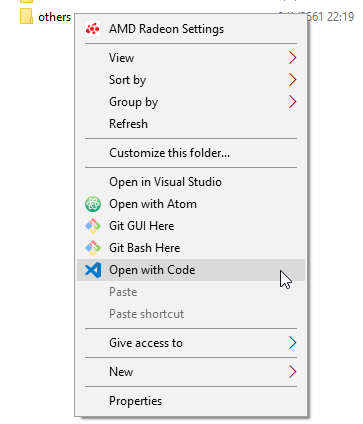Click the blue VS Code icon

(x=93, y=270)
